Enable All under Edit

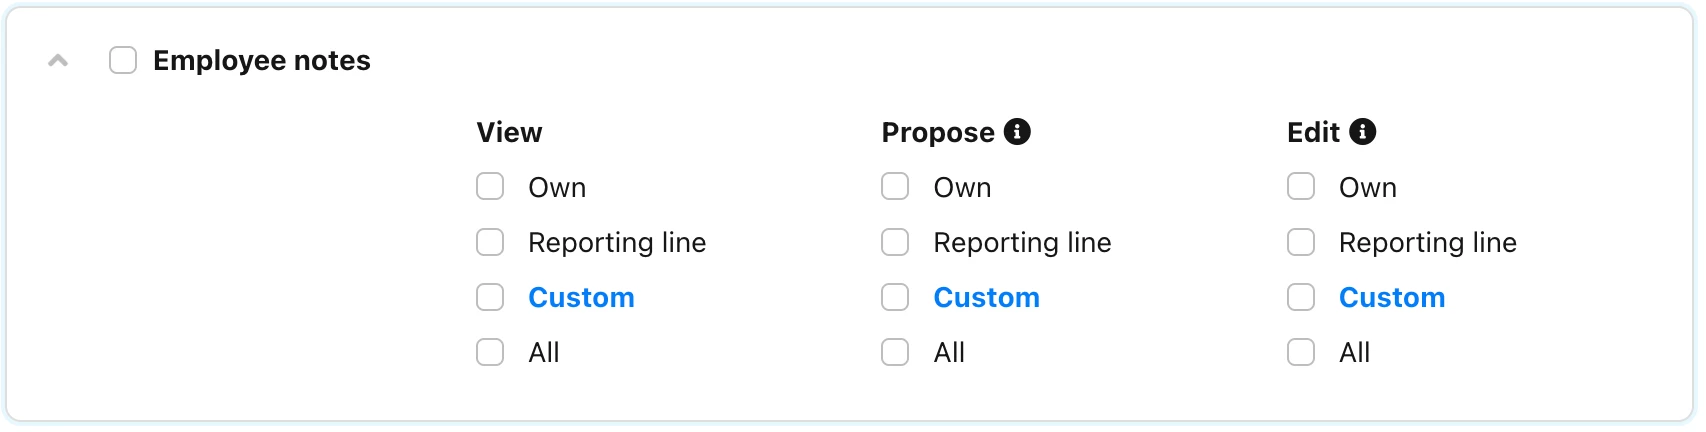[1301, 352]
